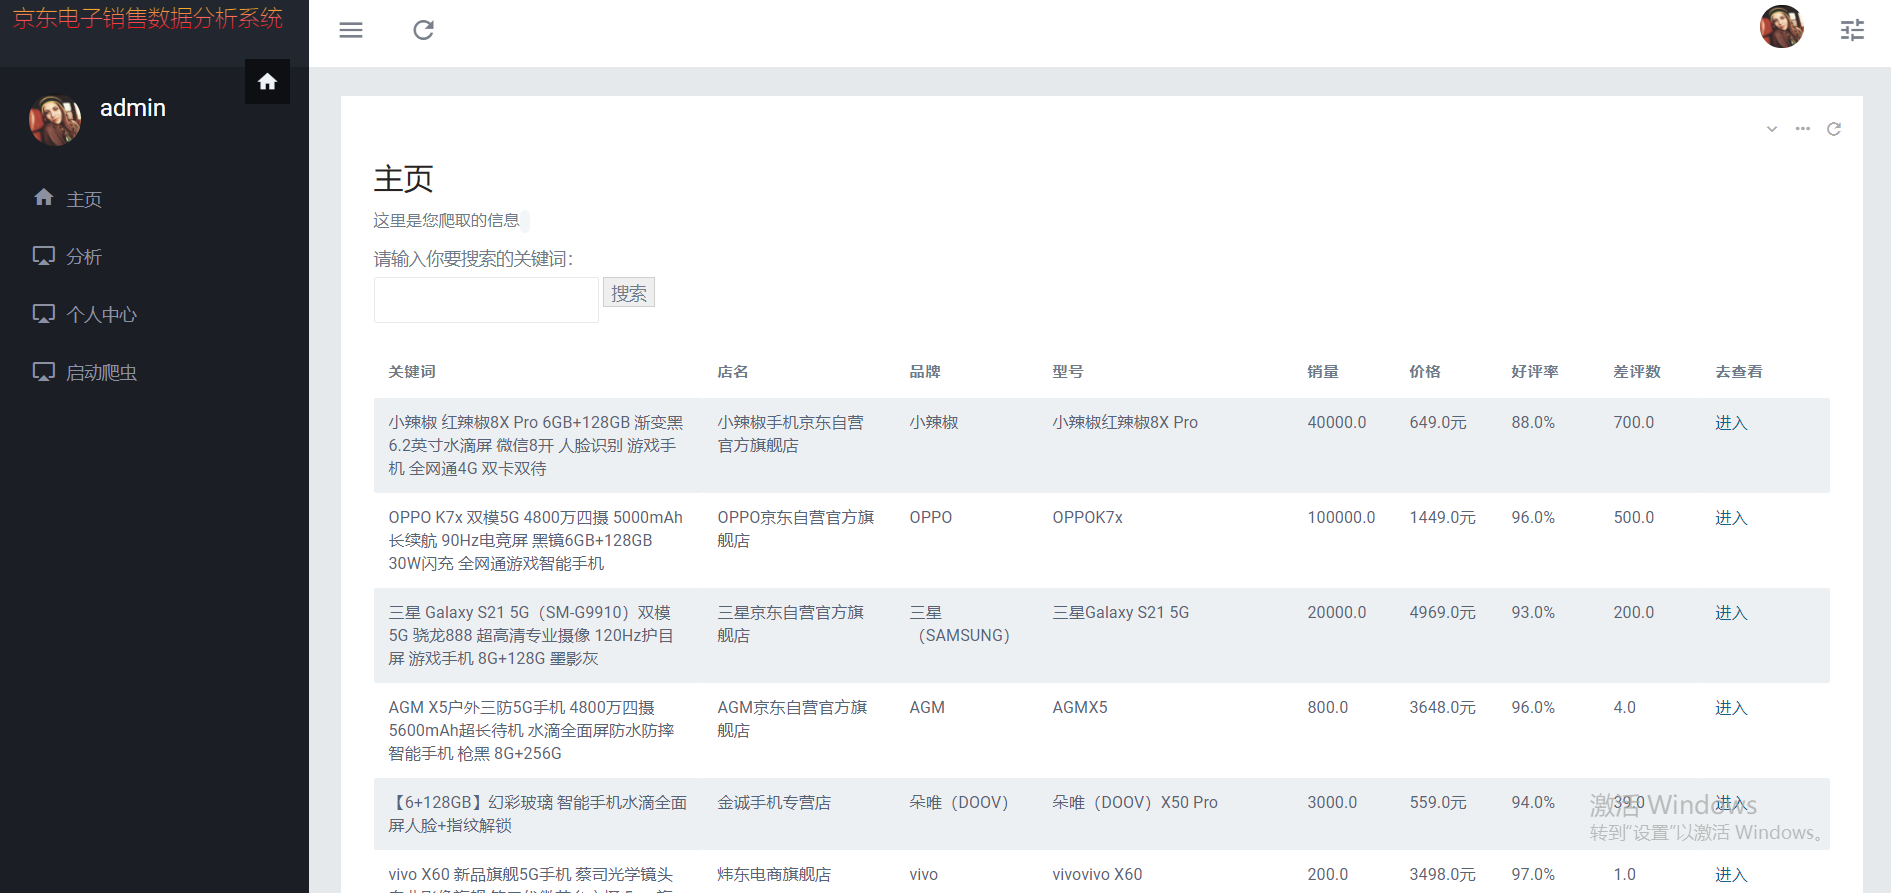Focus the keyword search input field
Screen dimensions: 1891x893
click(486, 300)
